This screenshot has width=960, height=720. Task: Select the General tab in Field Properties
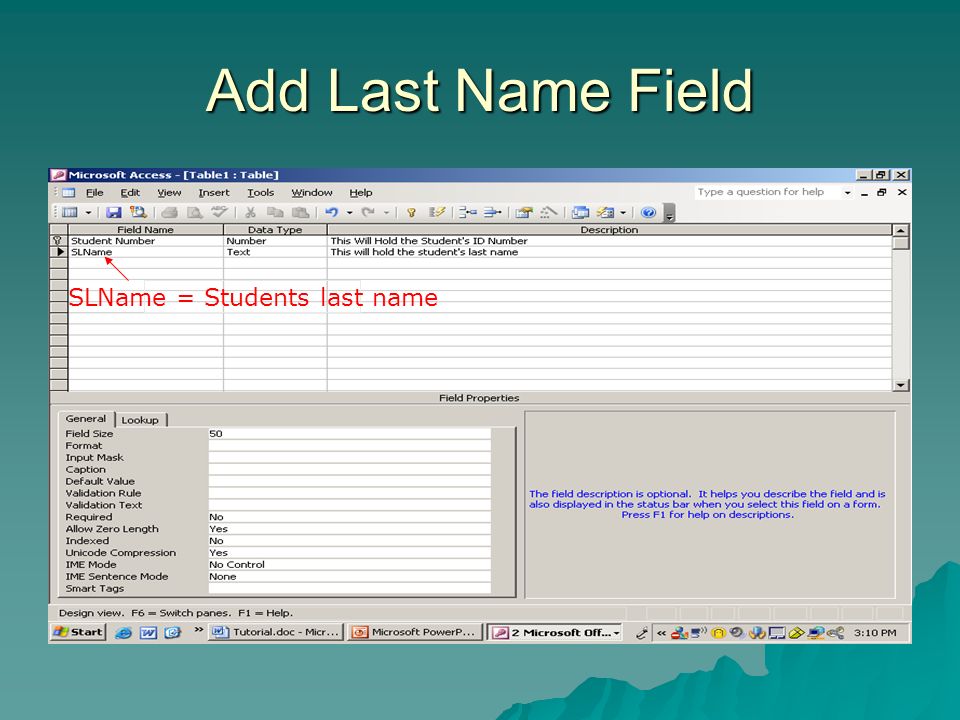[86, 419]
